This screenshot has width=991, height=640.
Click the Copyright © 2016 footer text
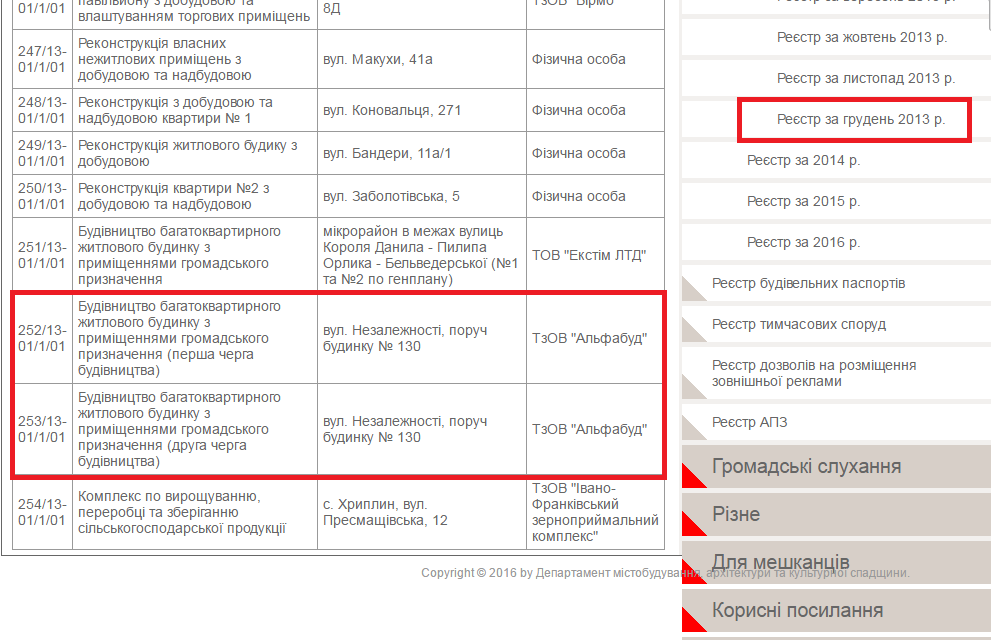pyautogui.click(x=666, y=573)
